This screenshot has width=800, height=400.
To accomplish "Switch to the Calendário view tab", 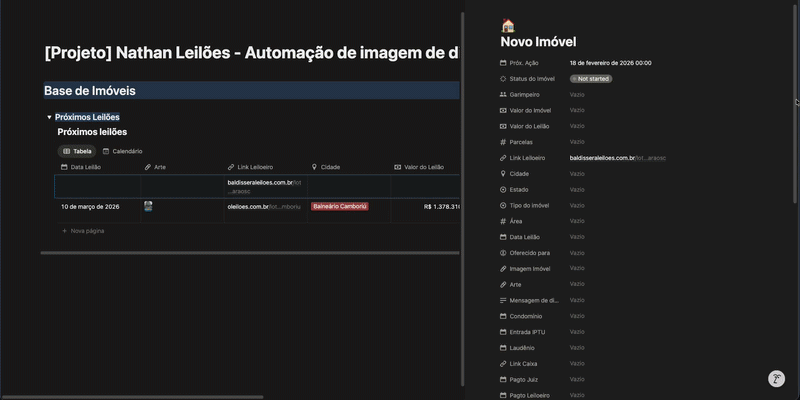I will point(122,151).
